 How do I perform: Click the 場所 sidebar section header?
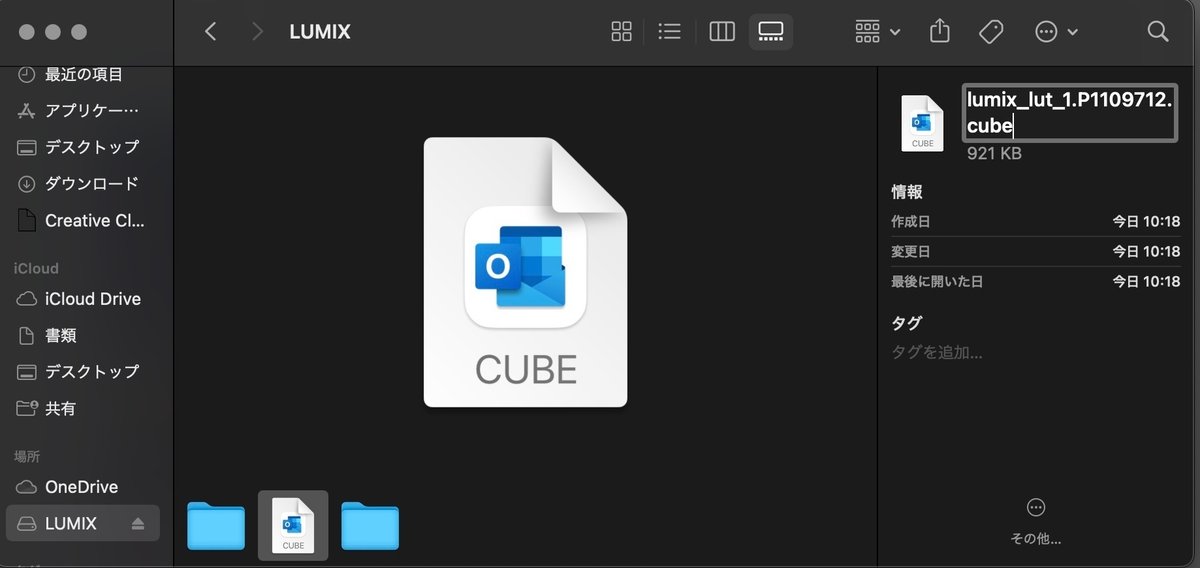coord(27,456)
